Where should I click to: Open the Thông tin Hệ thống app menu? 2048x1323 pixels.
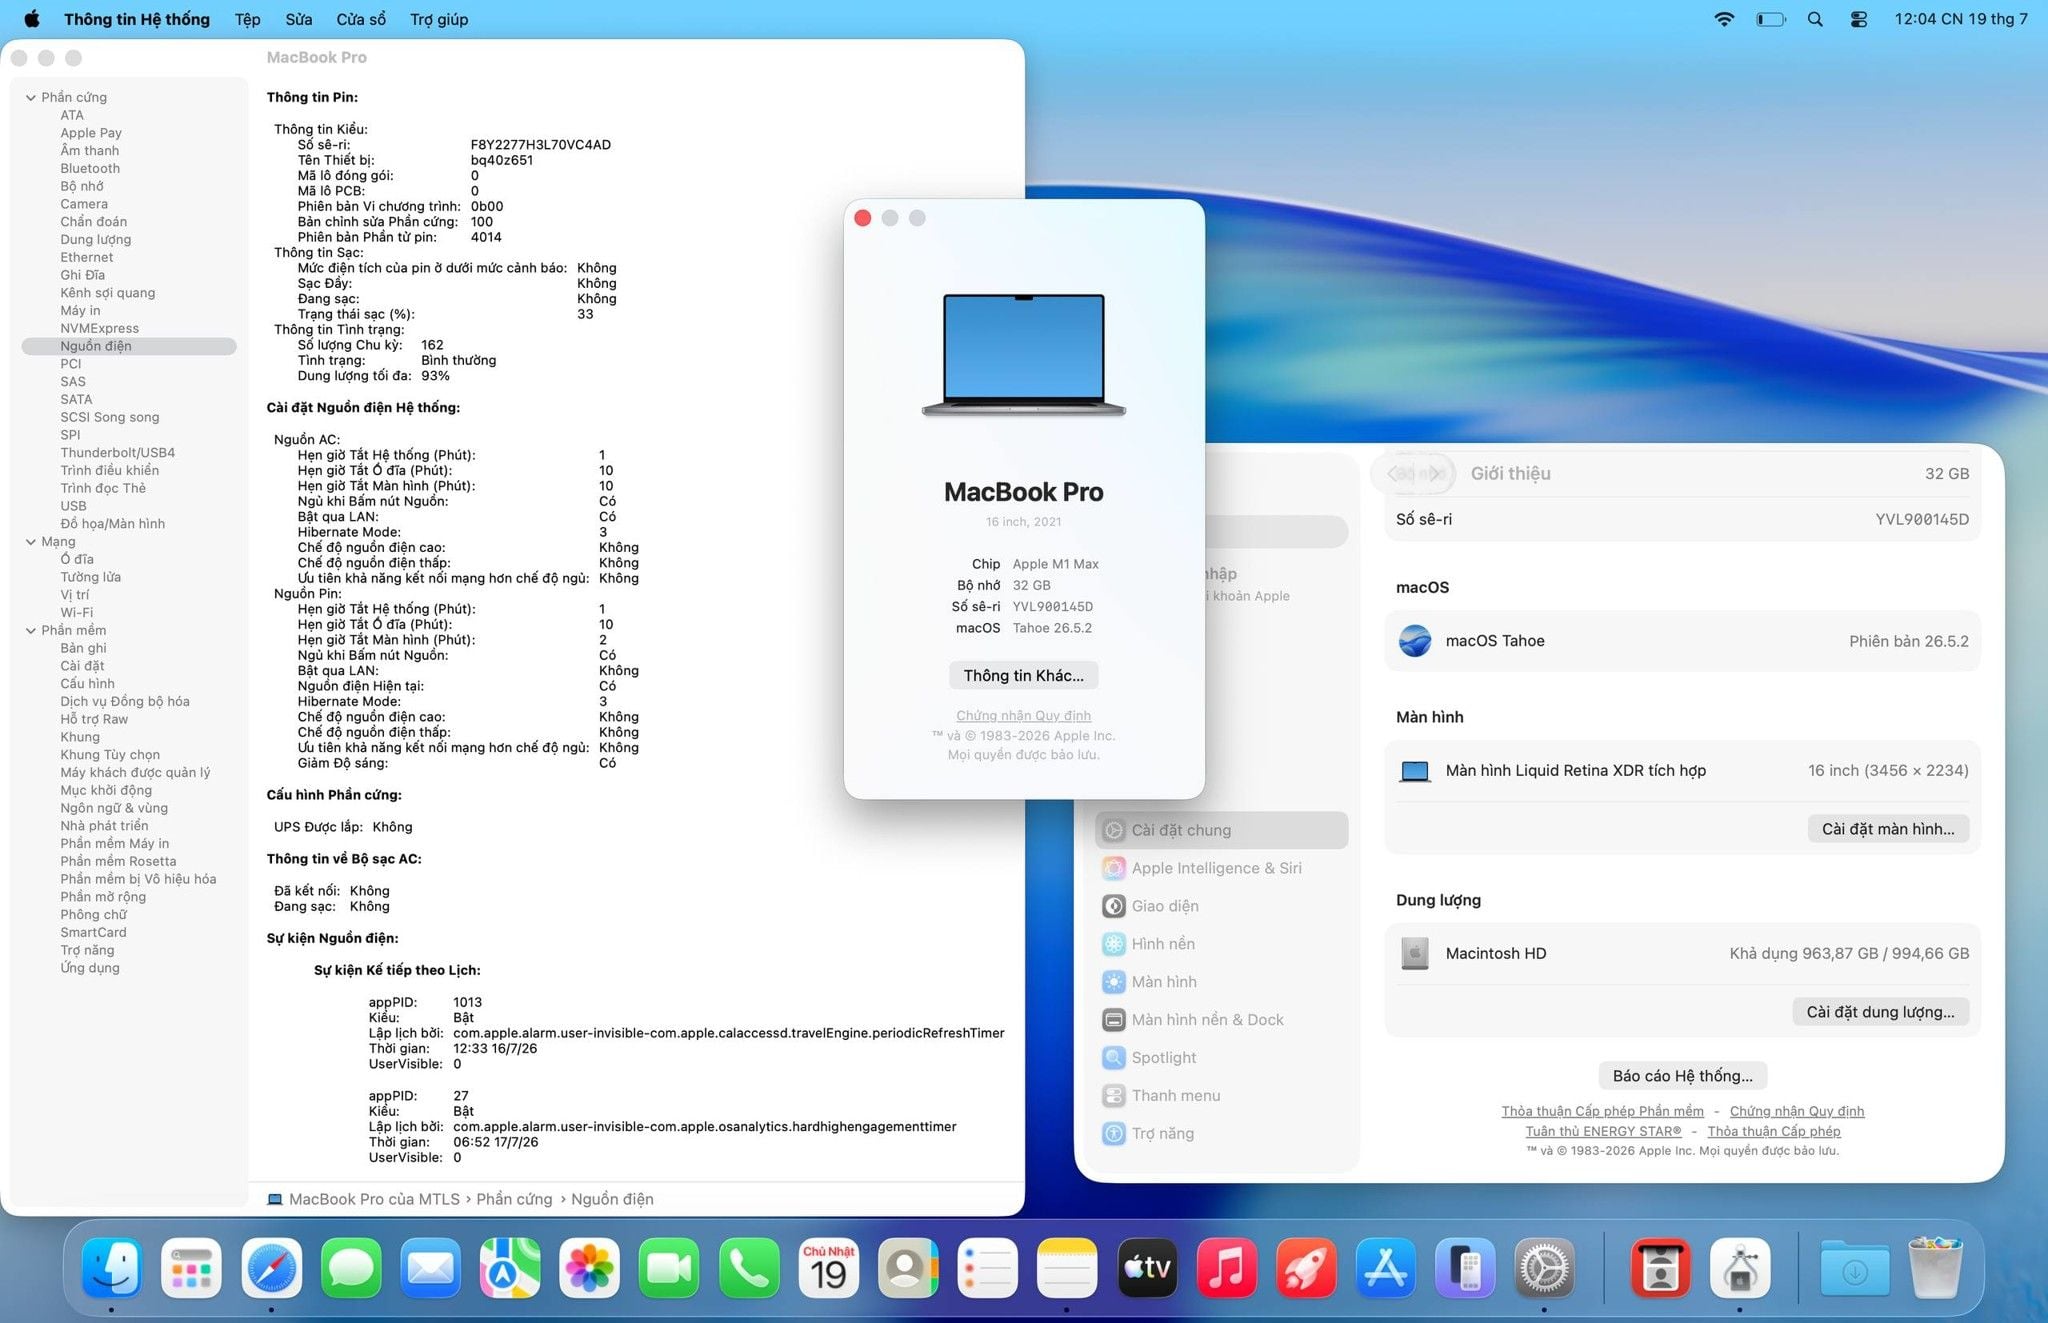coord(137,19)
